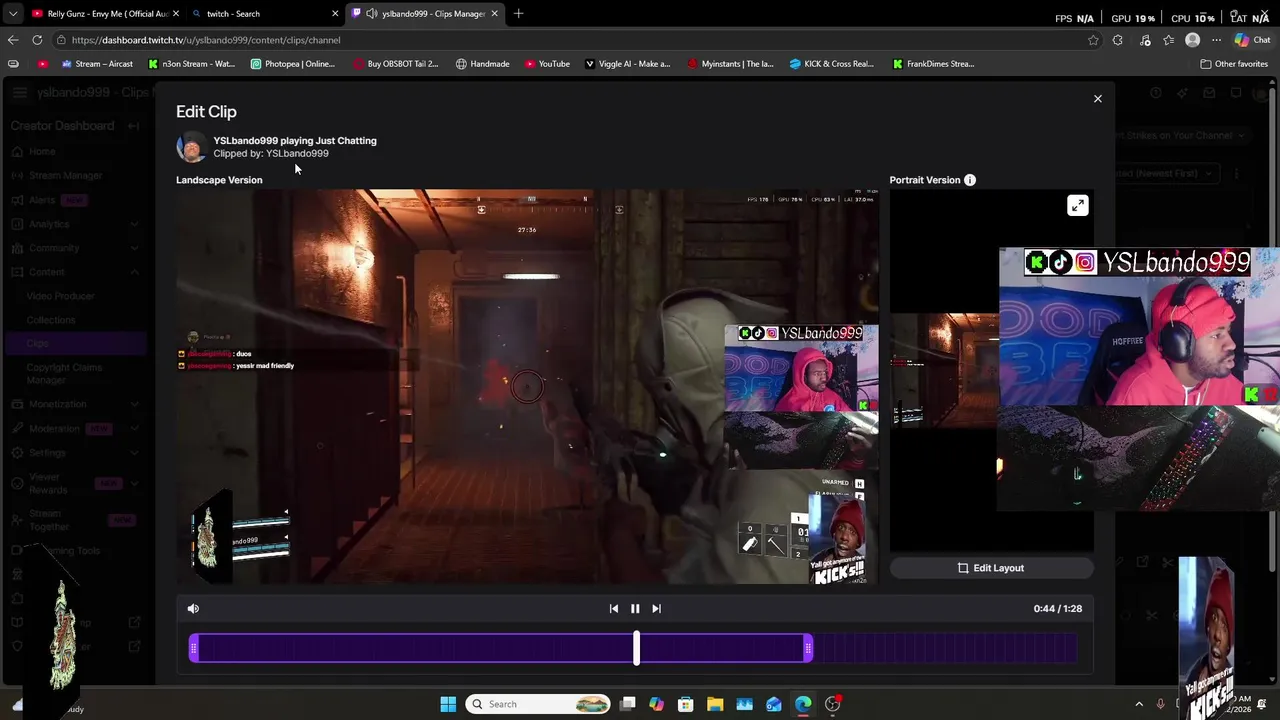Image resolution: width=1280 pixels, height=720 pixels.
Task: Expand the portrait version preview to fullscreen
Action: tap(1077, 206)
